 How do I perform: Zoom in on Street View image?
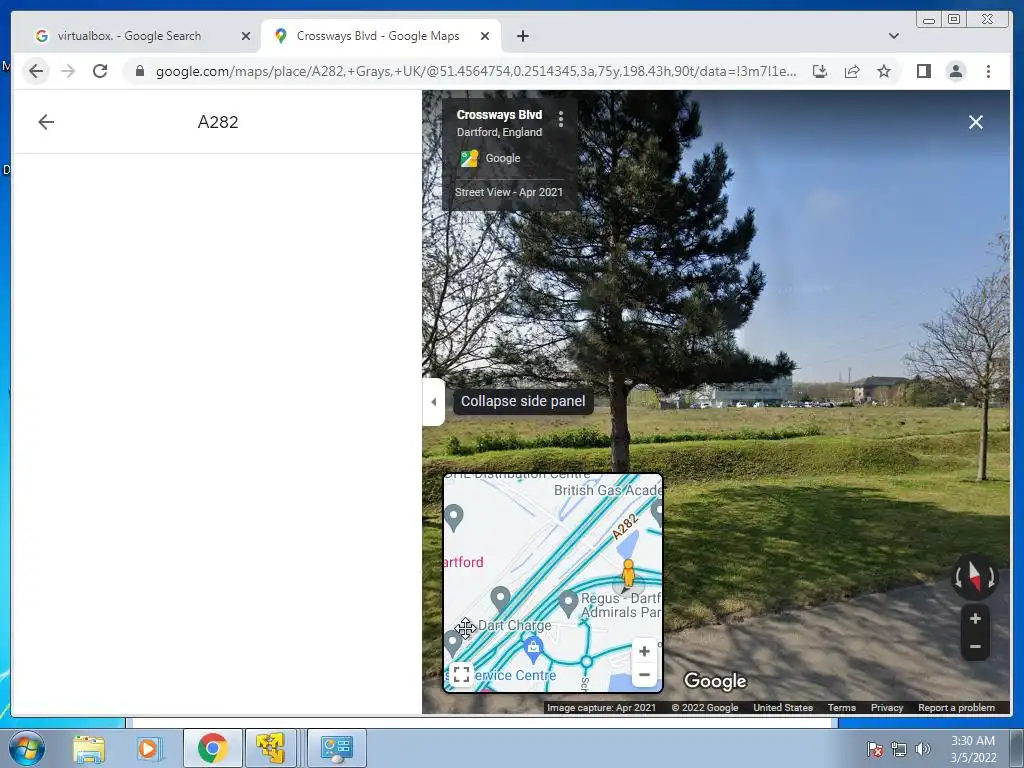pyautogui.click(x=975, y=618)
